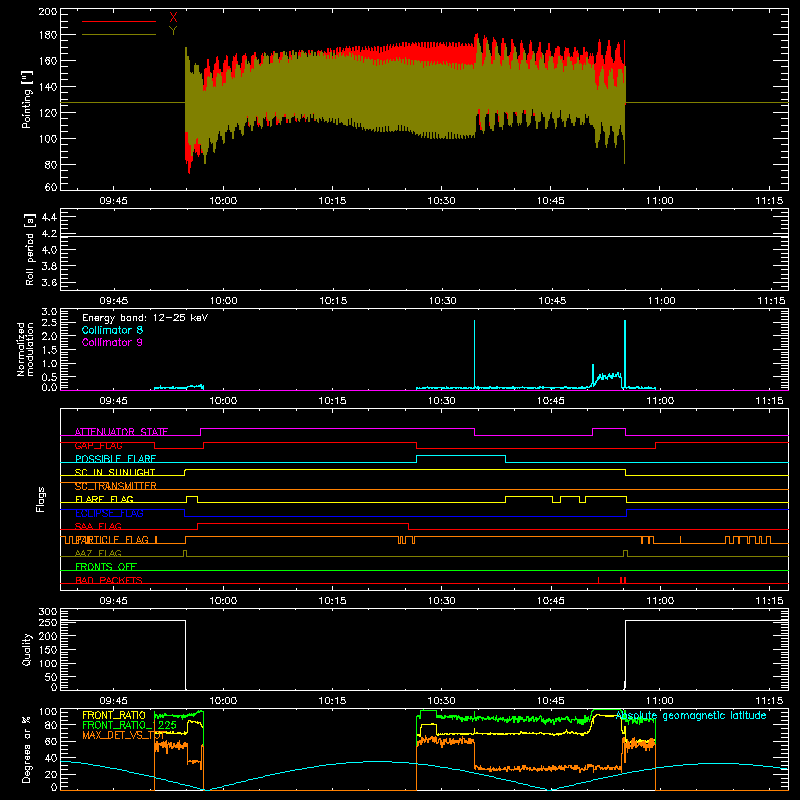Select the GAP_FLAG label
Viewport: 800px width, 800px height.
98,445
